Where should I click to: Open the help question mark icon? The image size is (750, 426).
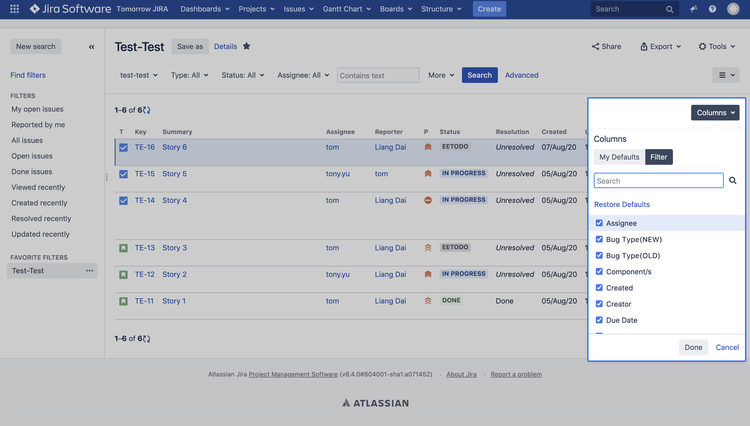click(x=713, y=9)
